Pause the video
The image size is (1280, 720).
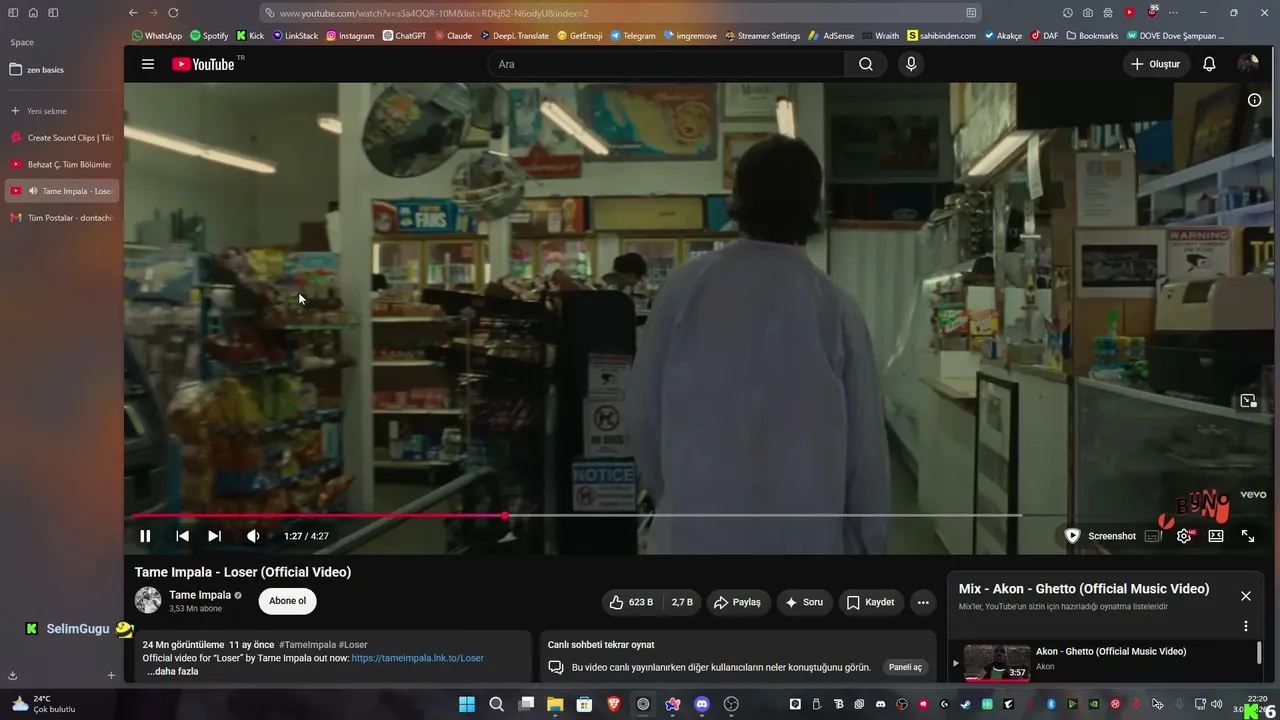pos(145,536)
